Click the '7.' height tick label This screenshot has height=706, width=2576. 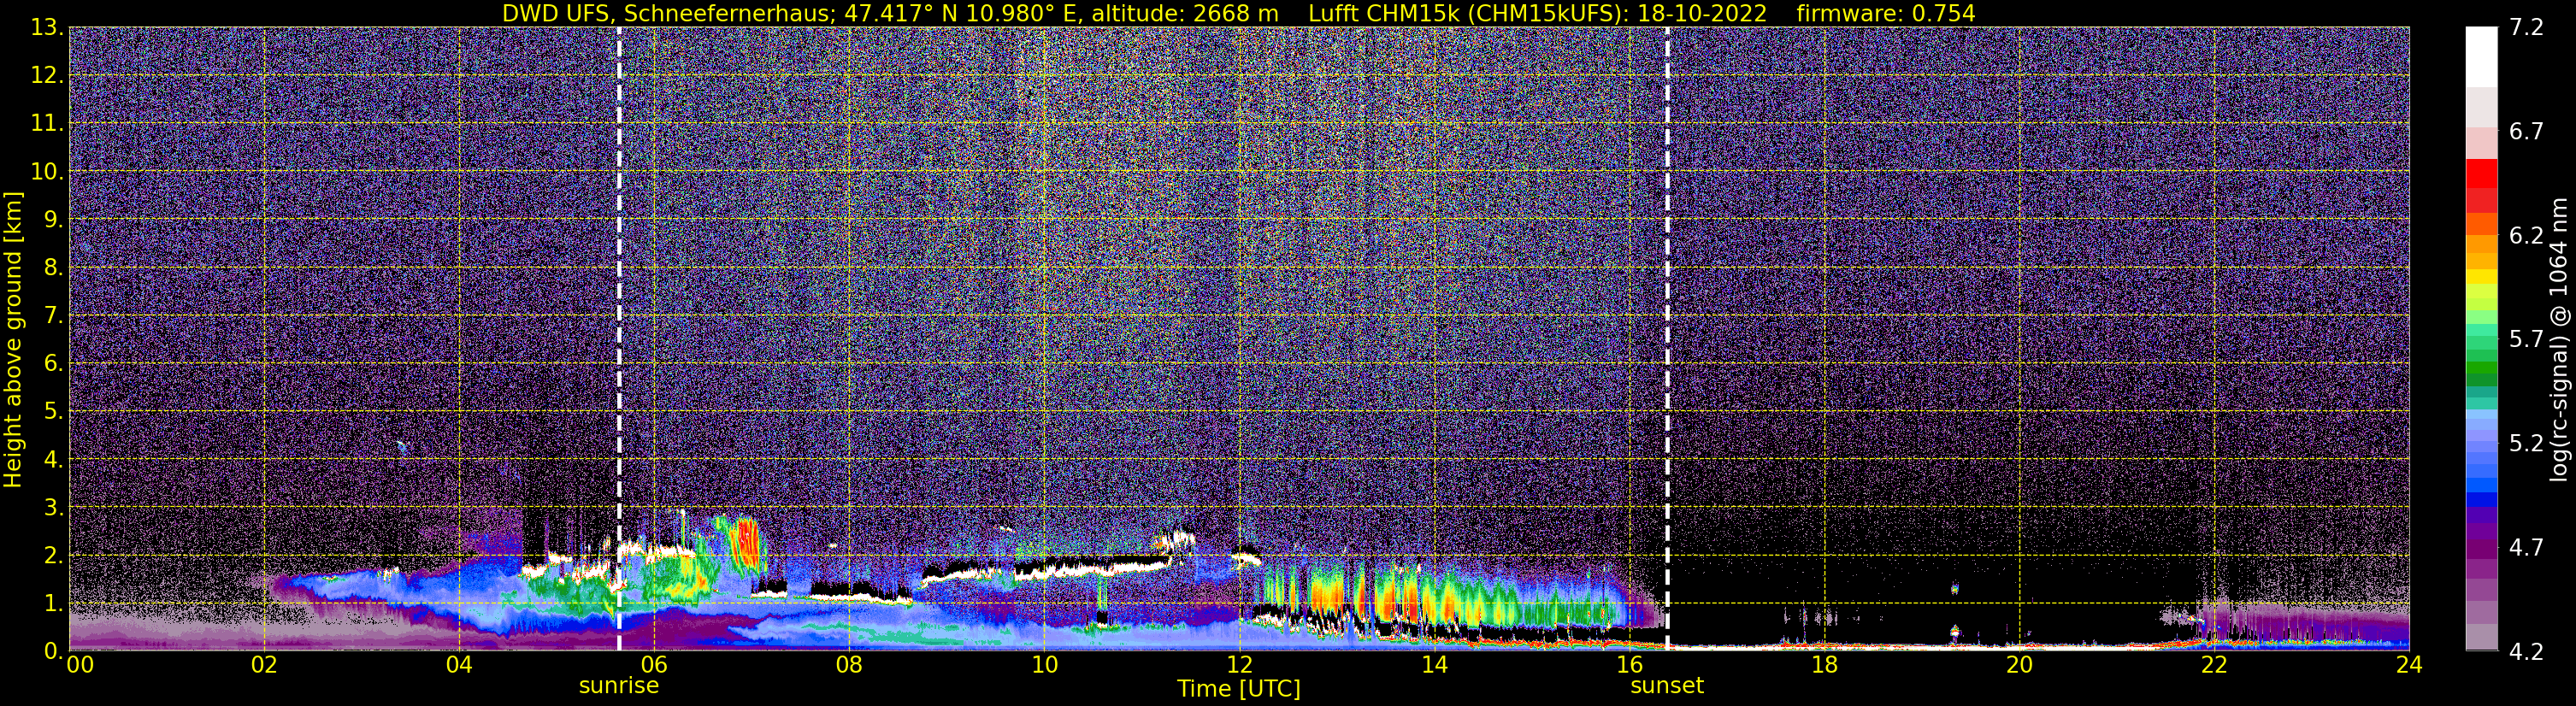[53, 316]
